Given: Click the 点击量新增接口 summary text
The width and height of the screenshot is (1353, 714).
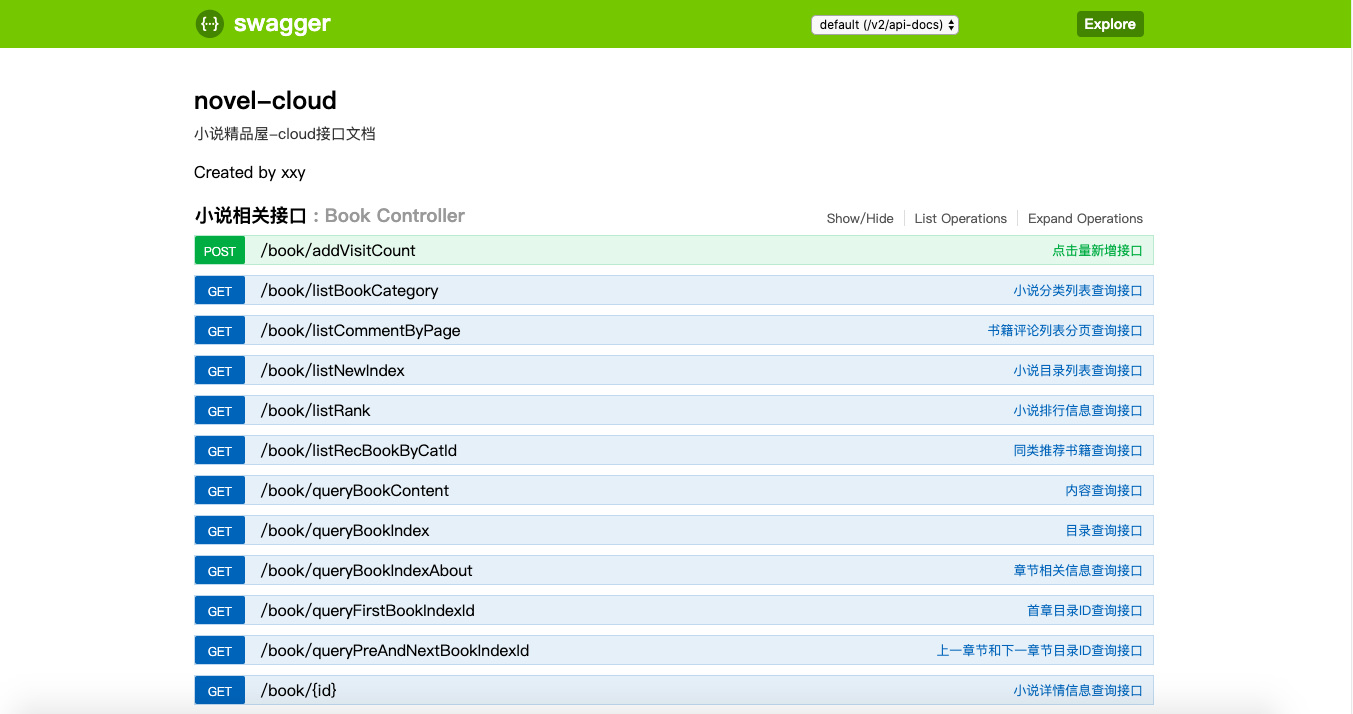Looking at the screenshot, I should 1097,250.
